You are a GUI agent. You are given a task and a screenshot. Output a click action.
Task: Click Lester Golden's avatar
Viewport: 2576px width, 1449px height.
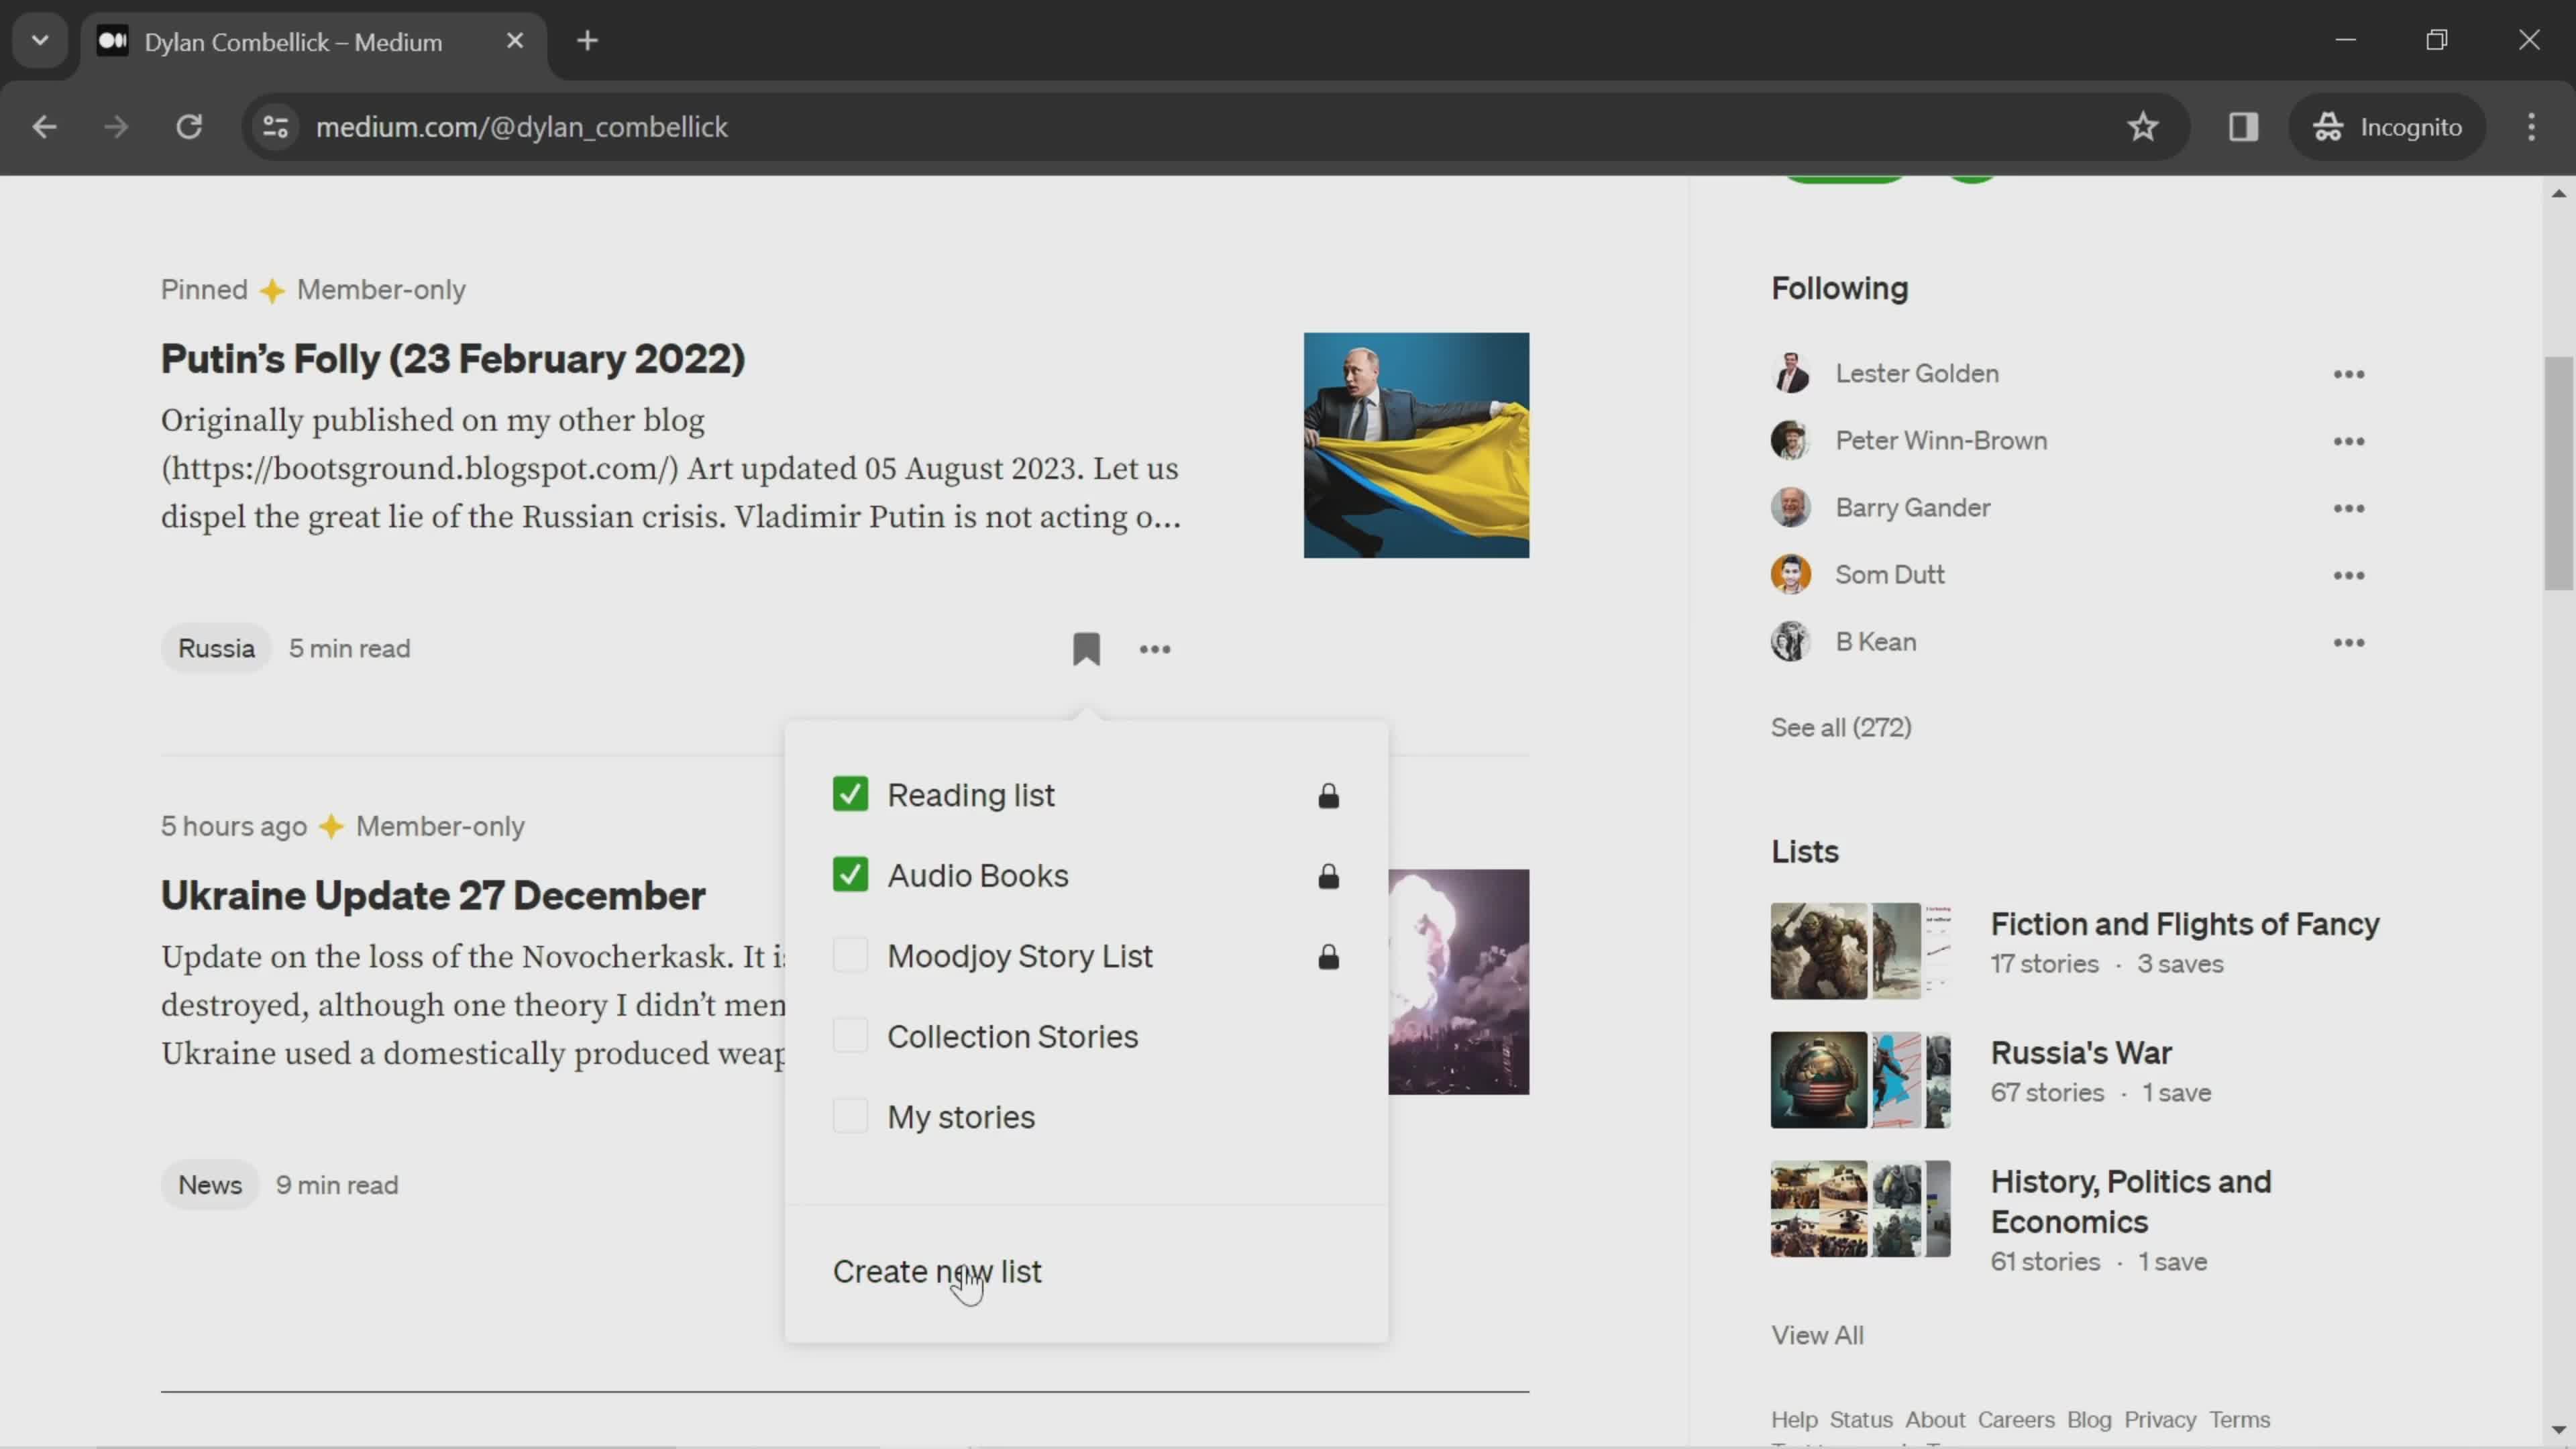(x=1790, y=373)
